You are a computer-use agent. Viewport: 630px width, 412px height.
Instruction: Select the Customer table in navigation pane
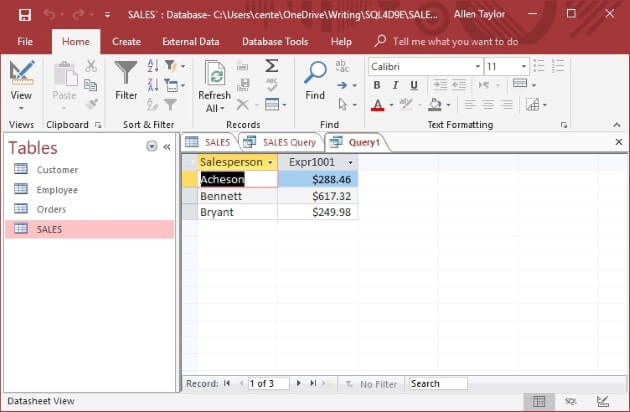57,169
